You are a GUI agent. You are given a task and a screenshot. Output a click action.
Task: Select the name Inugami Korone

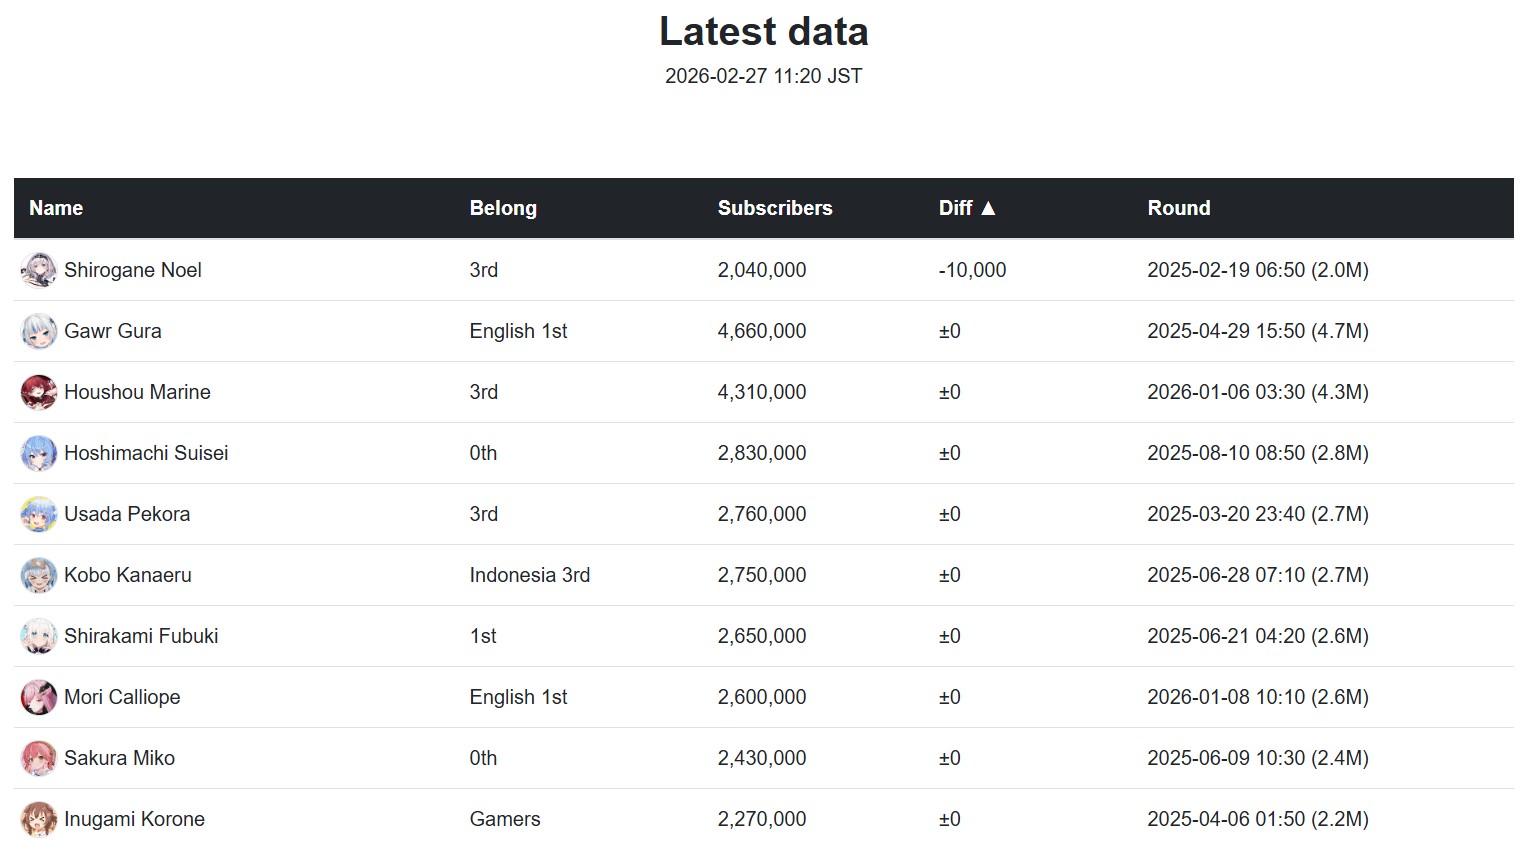(134, 819)
